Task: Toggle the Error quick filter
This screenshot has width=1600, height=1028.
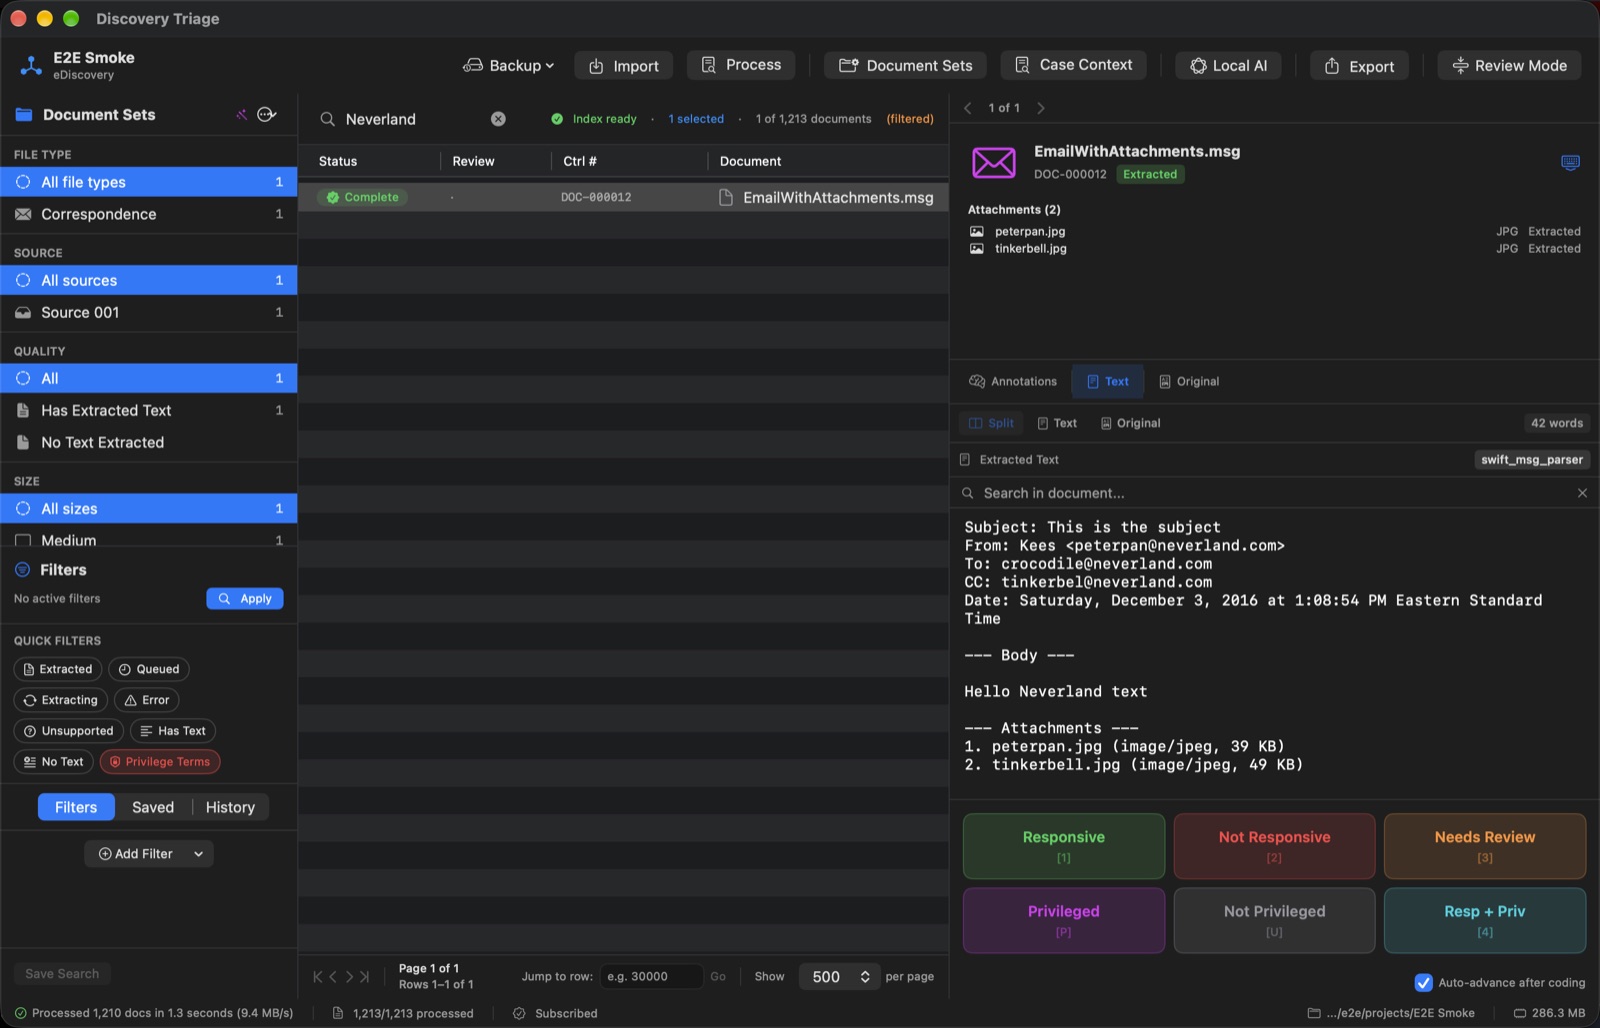Action: (146, 700)
